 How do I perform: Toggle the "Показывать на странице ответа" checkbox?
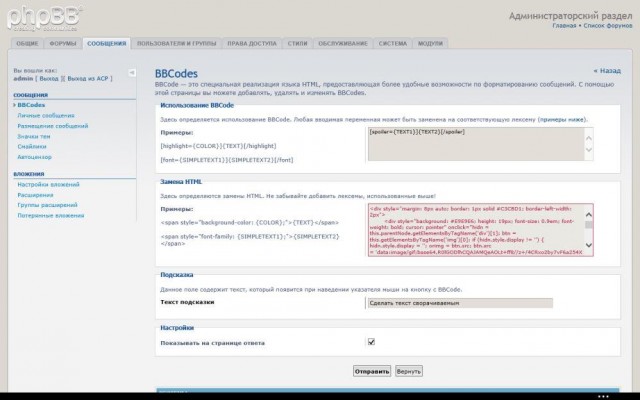tap(371, 342)
